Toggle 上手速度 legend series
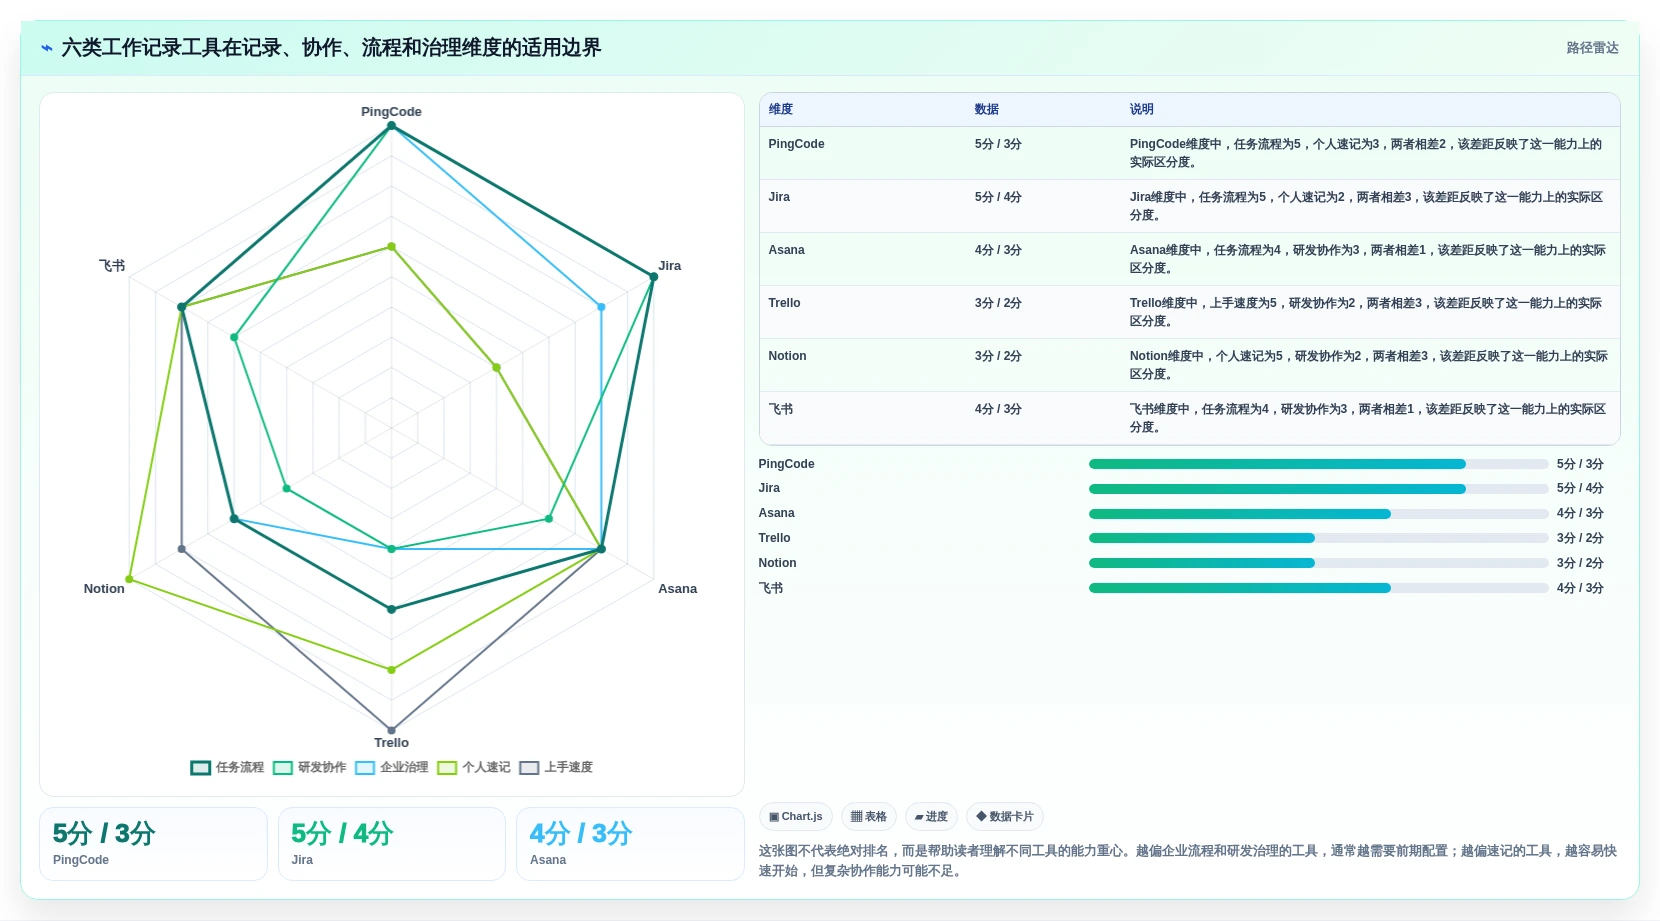The height and width of the screenshot is (921, 1660). (x=555, y=767)
